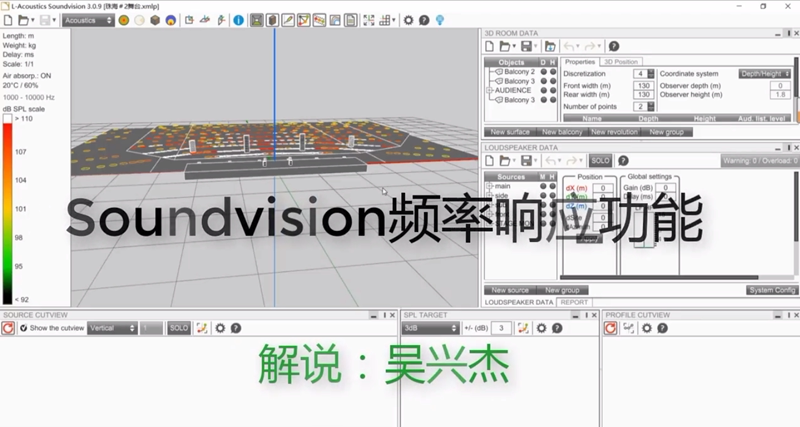The width and height of the screenshot is (800, 427).
Task: Click the fit-to-view arrows icon
Action: click(368, 20)
